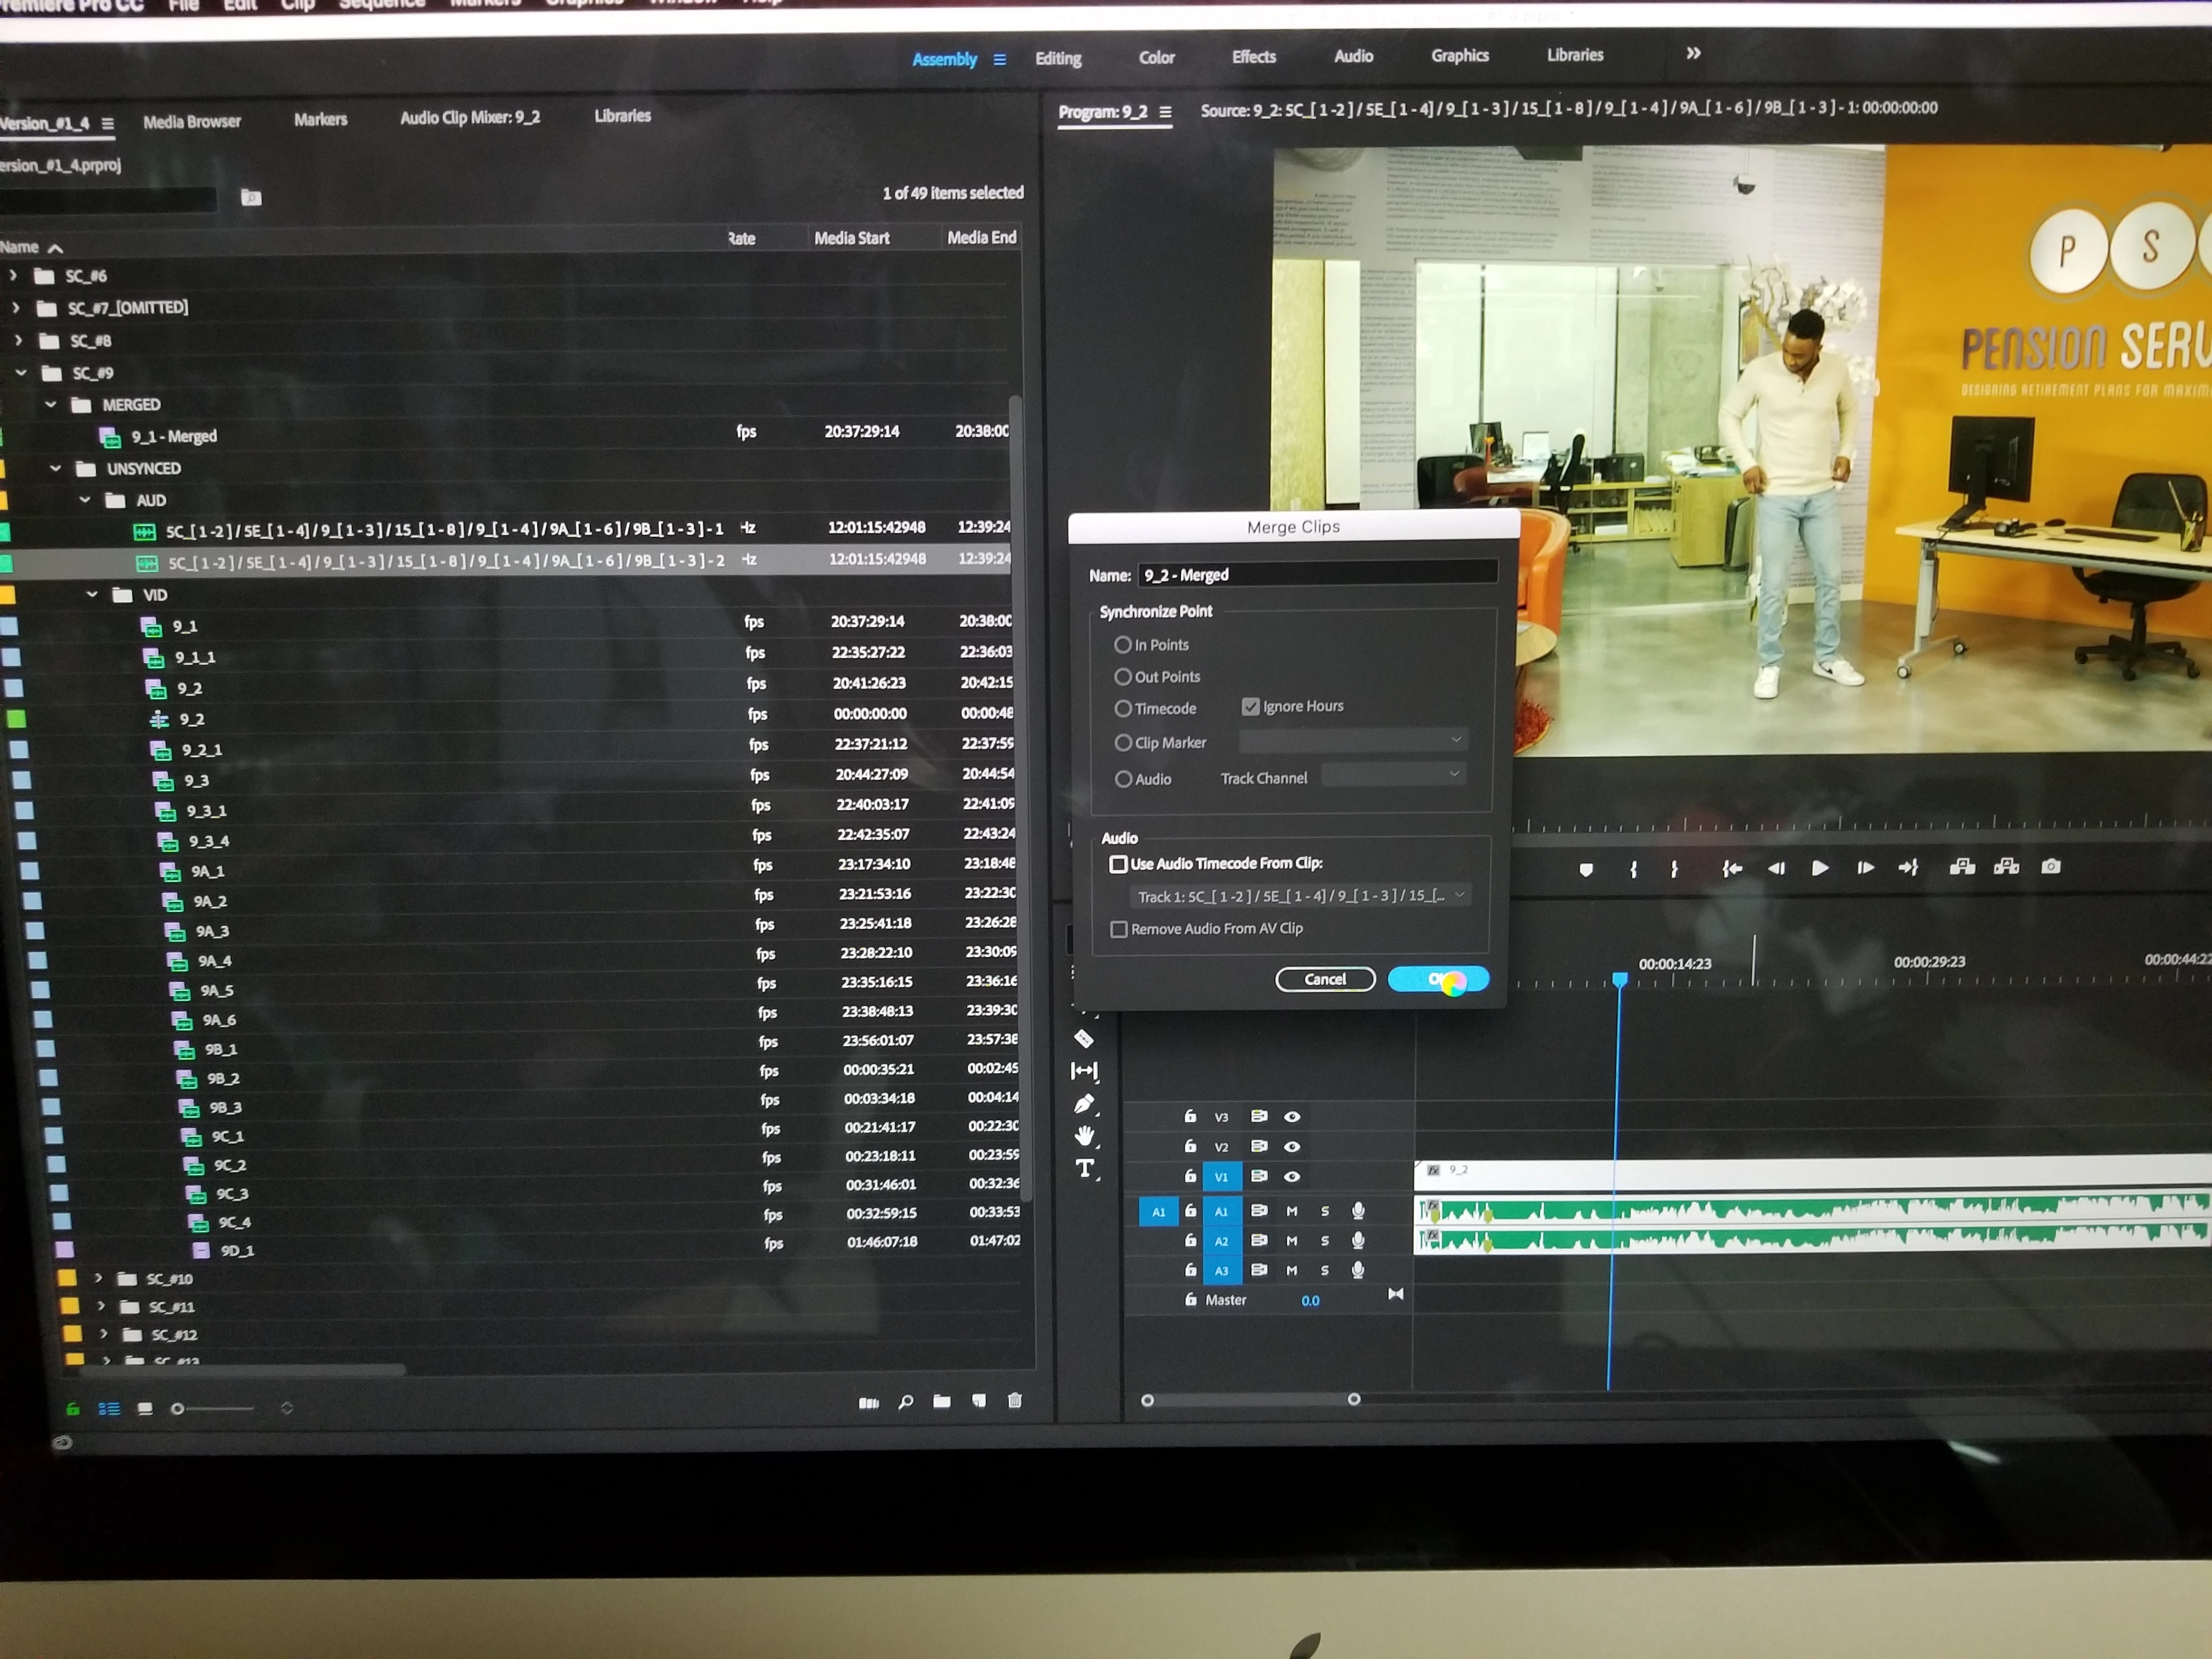The height and width of the screenshot is (1659, 2212).
Task: Select the Slip tool icon
Action: tap(1084, 1071)
